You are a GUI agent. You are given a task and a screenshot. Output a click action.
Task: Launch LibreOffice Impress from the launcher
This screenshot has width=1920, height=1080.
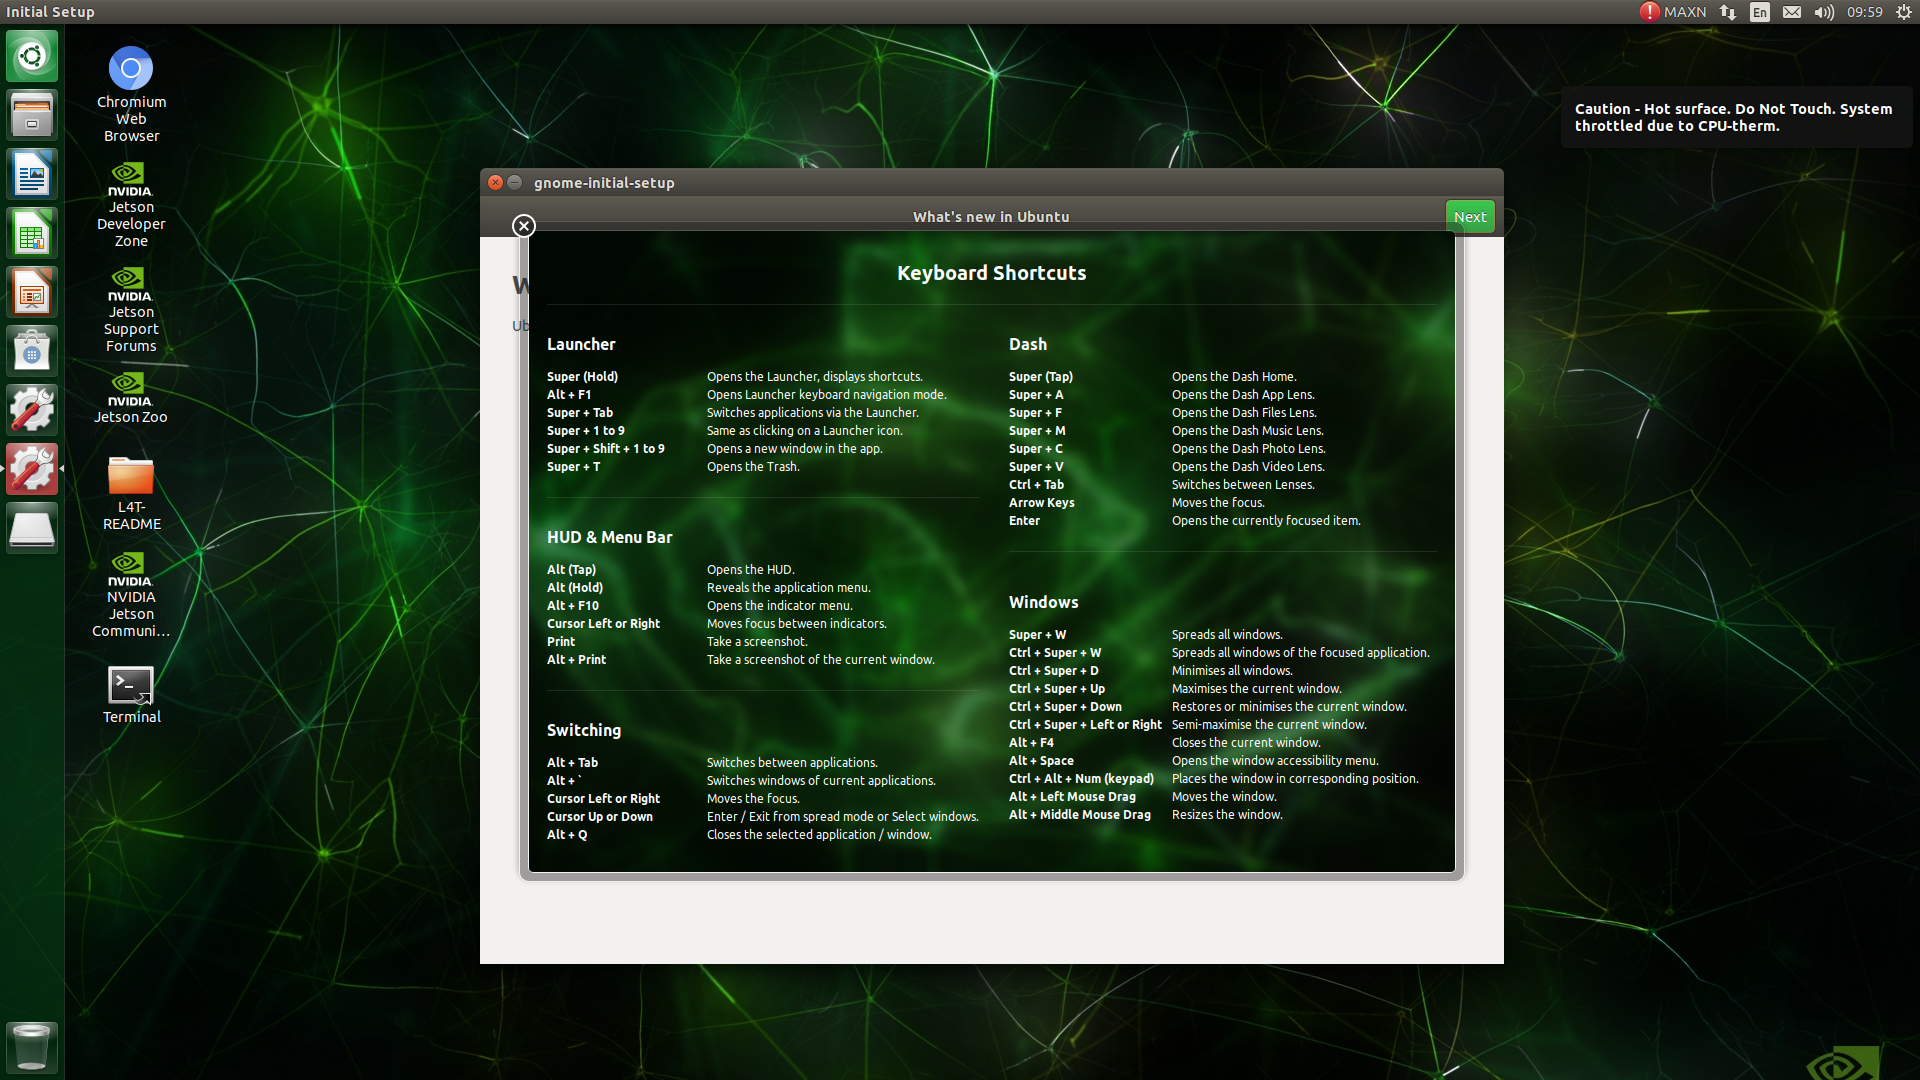32,292
